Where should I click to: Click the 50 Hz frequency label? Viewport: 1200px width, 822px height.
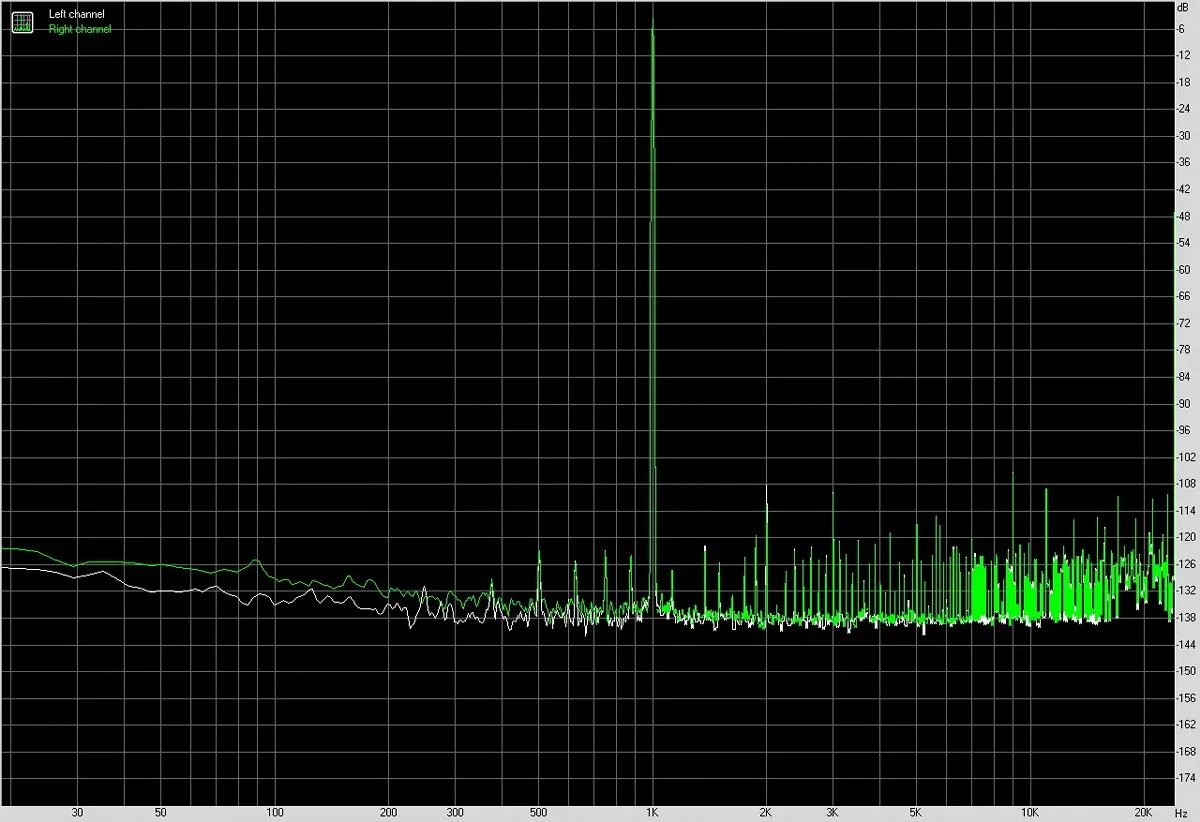click(161, 814)
